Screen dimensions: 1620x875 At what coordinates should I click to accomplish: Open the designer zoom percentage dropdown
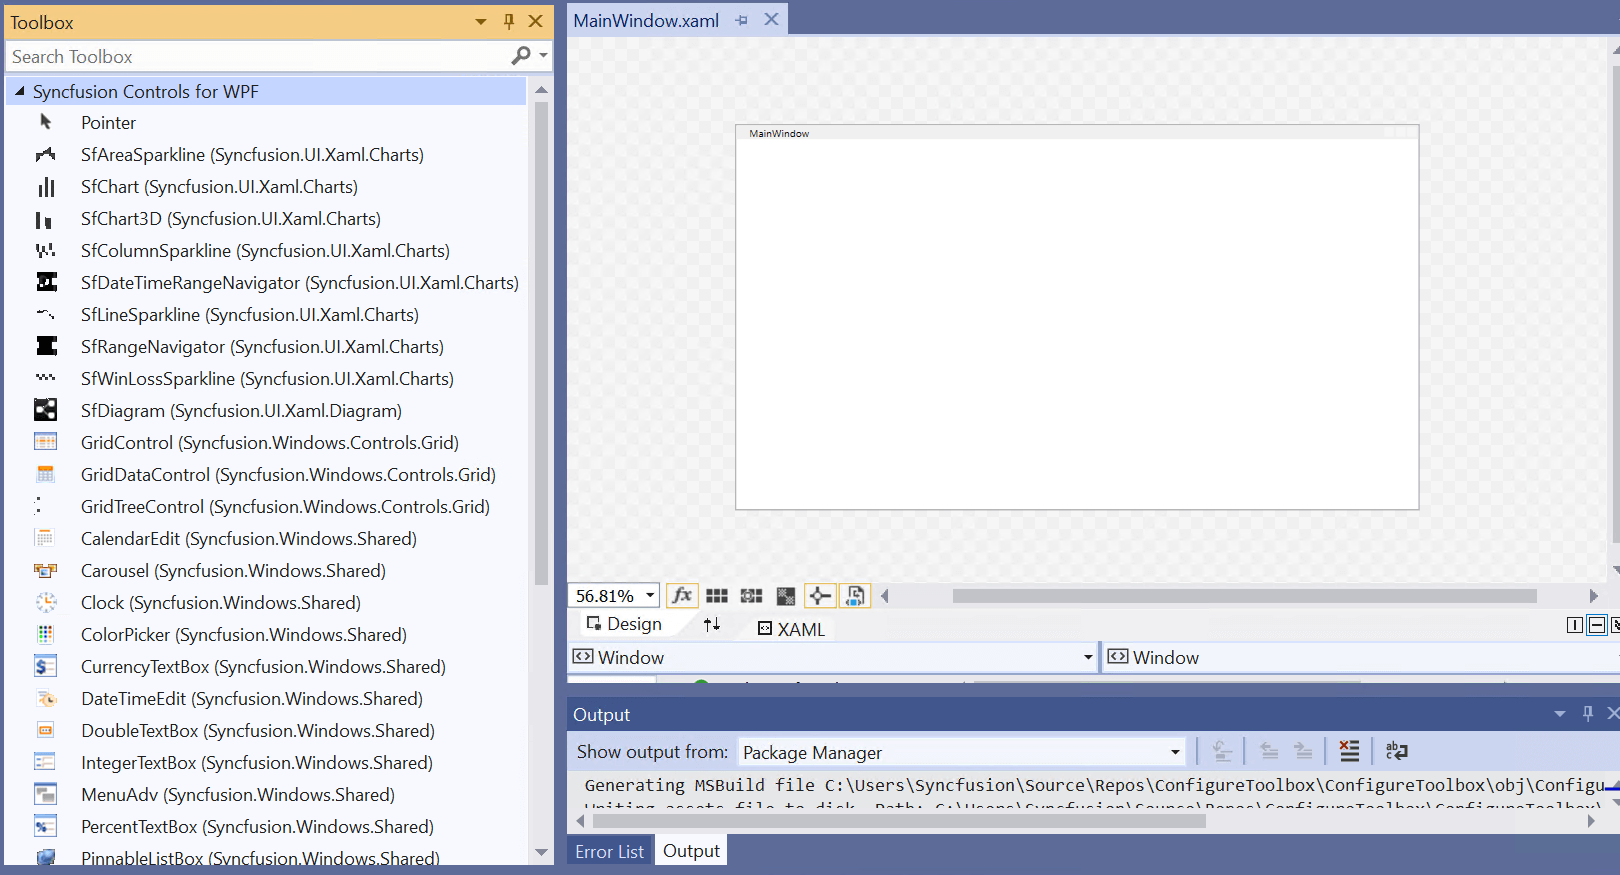coord(650,596)
